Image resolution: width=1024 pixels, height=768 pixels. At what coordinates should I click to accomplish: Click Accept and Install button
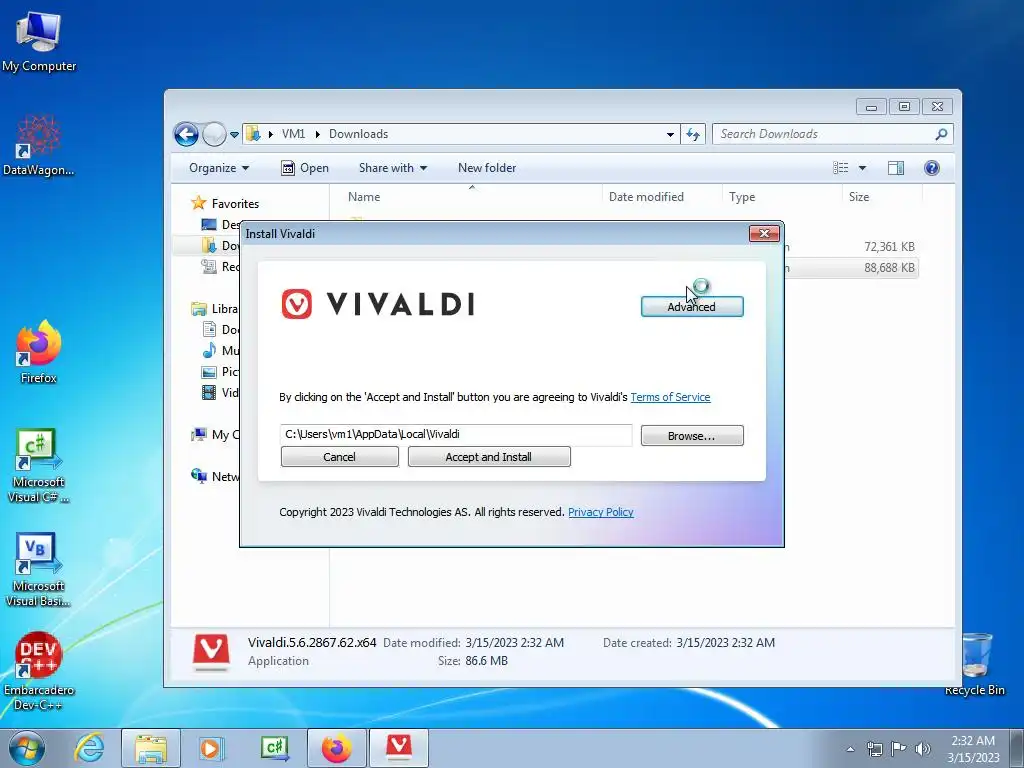coord(488,456)
